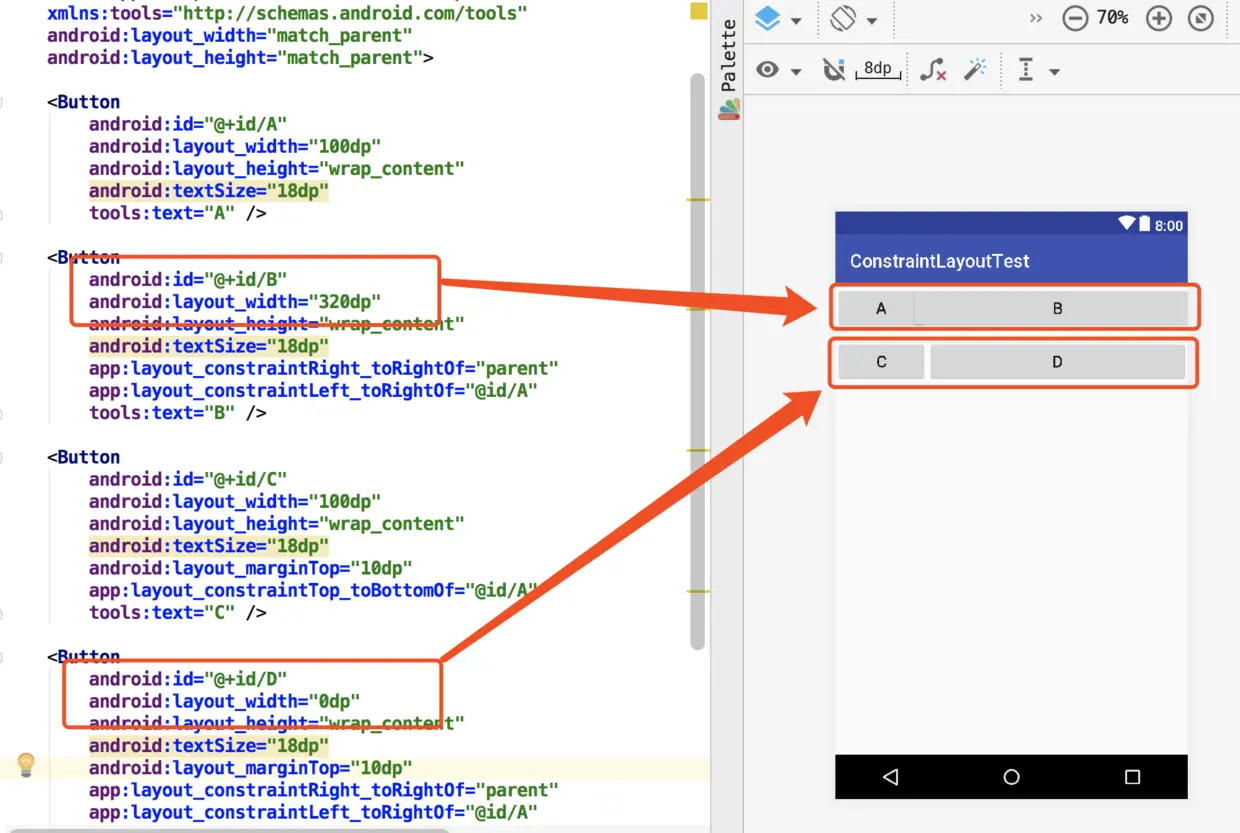Click the android:id="@+id/C" line
The height and width of the screenshot is (833, 1240).
(187, 479)
